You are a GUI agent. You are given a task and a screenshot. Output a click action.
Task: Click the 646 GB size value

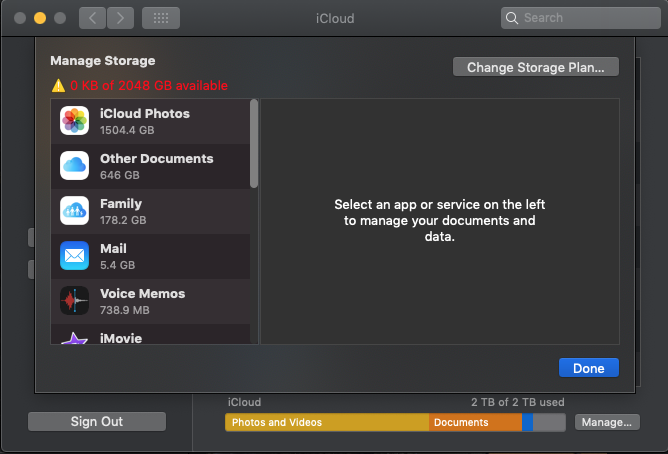120,175
